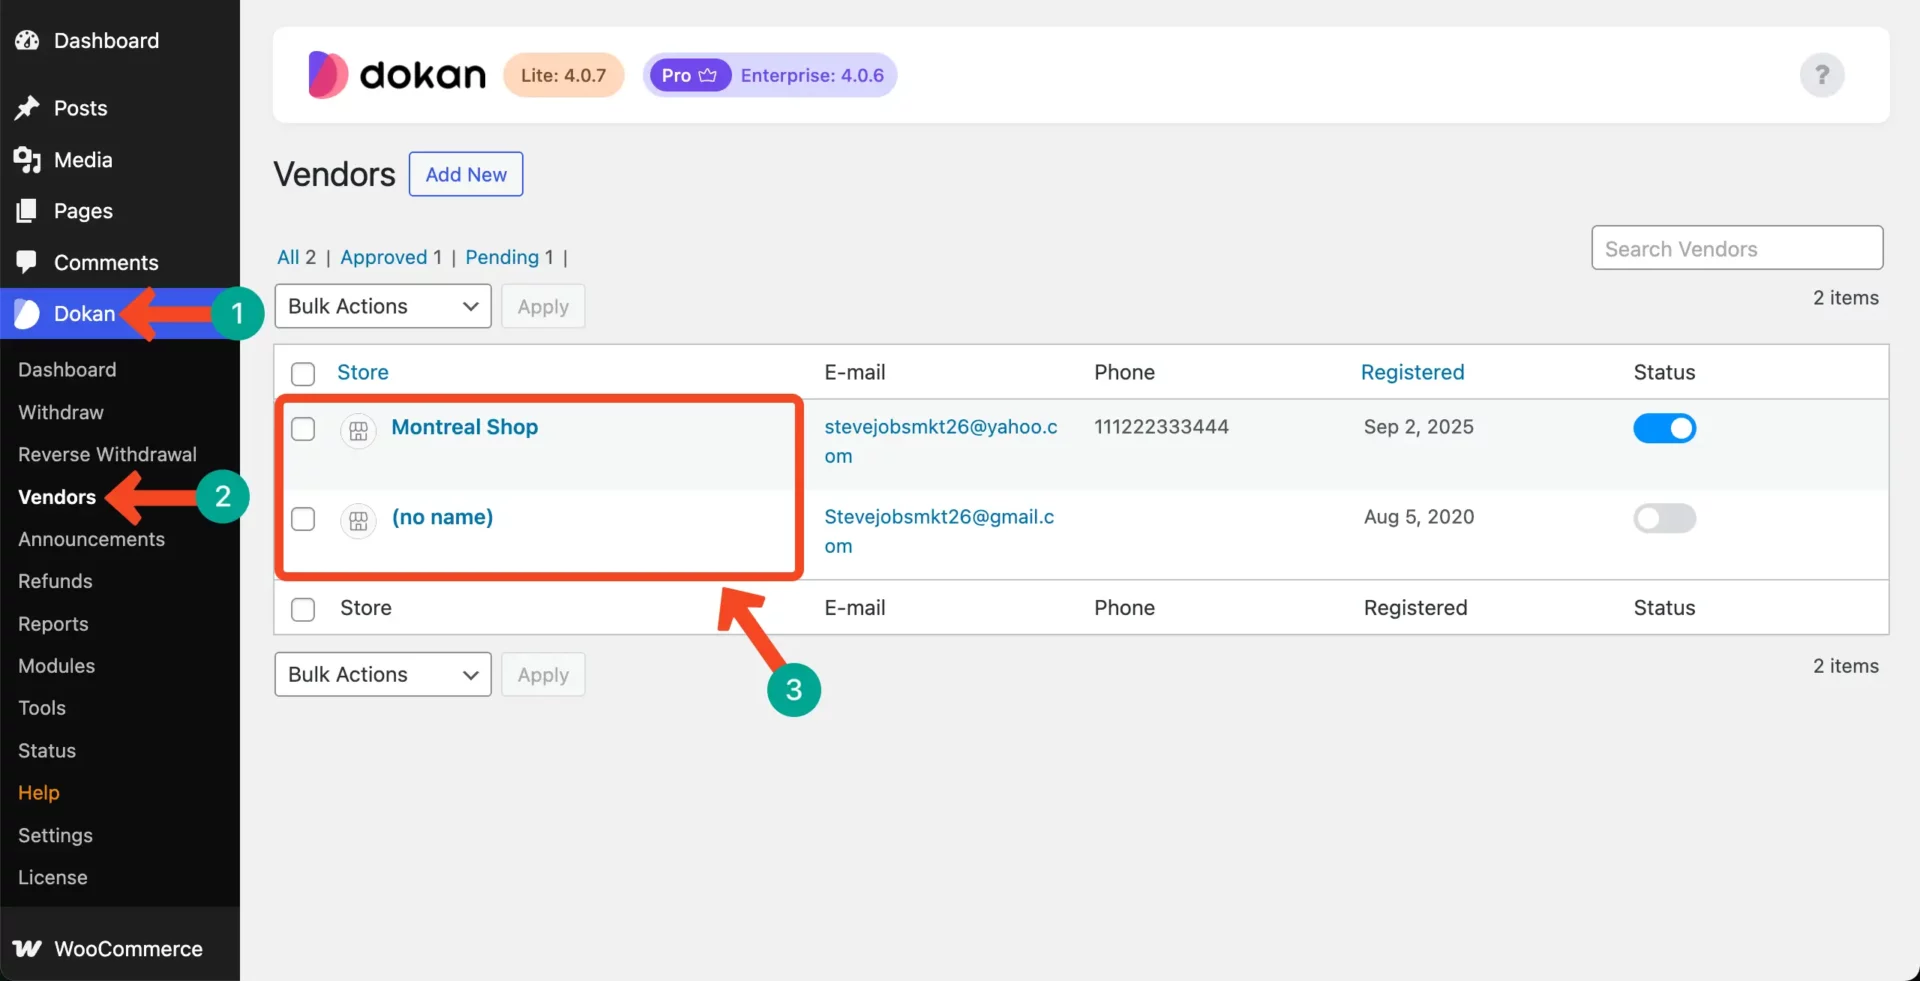Click the Dokan header logo
This screenshot has height=981, width=1920.
pyautogui.click(x=397, y=75)
